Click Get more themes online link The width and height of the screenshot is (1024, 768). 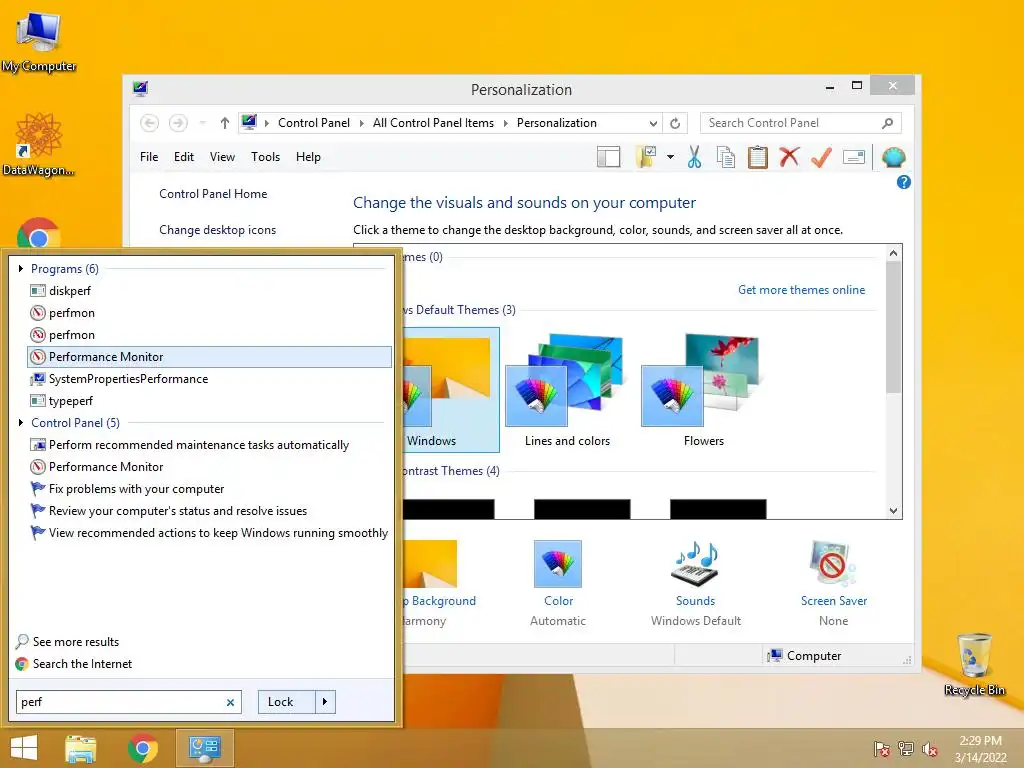(801, 290)
